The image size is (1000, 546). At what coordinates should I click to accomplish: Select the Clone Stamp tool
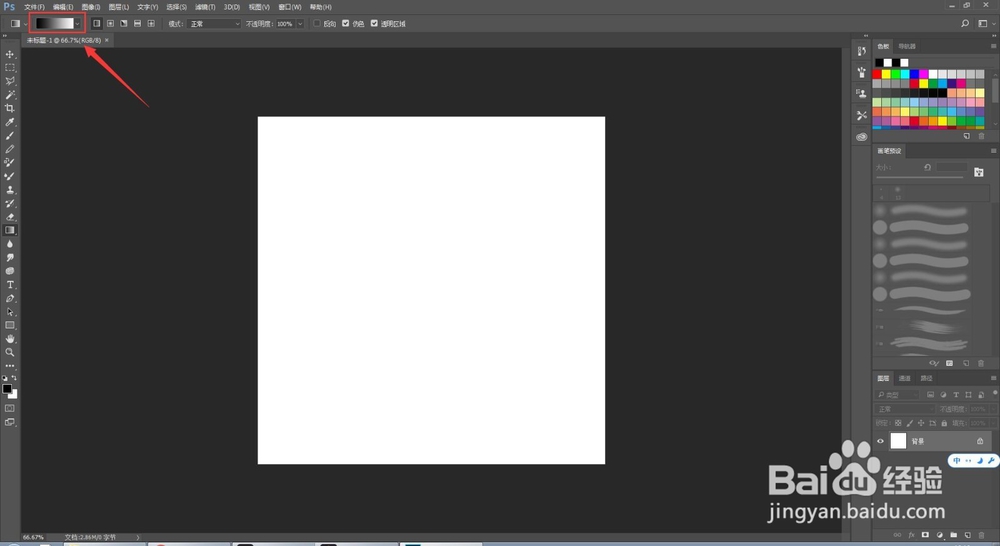coord(10,189)
